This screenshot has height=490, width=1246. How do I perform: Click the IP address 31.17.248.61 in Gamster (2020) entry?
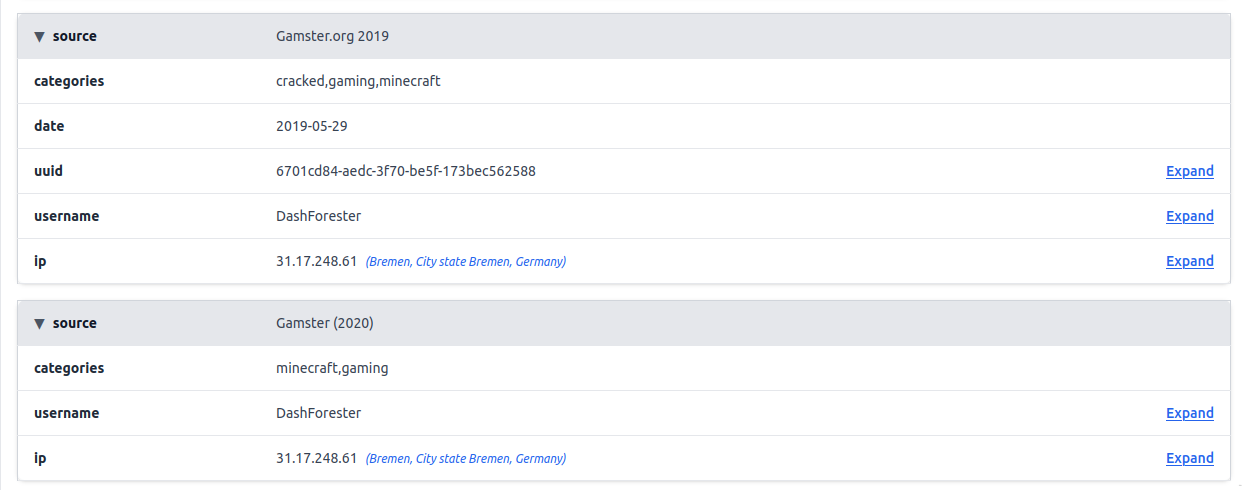coord(316,458)
